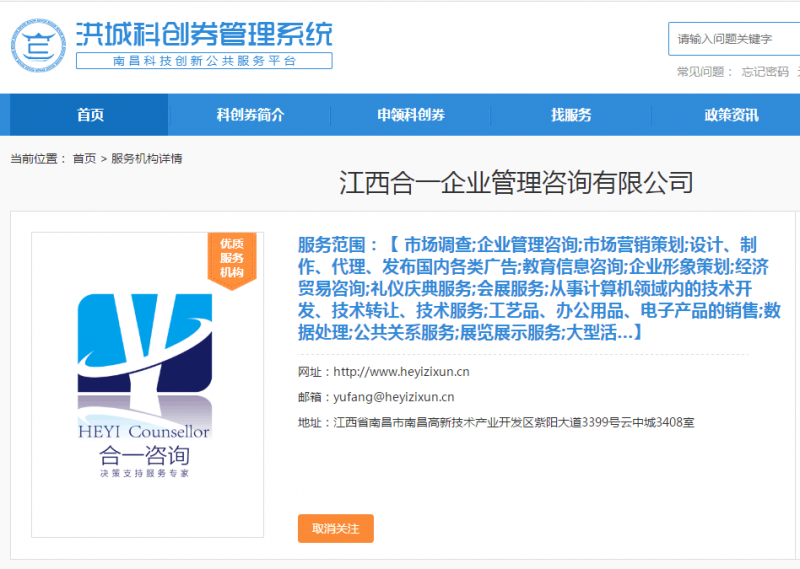Go to the 申领科创券 navigation tab
Image resolution: width=800 pixels, height=569 pixels.
tap(411, 115)
